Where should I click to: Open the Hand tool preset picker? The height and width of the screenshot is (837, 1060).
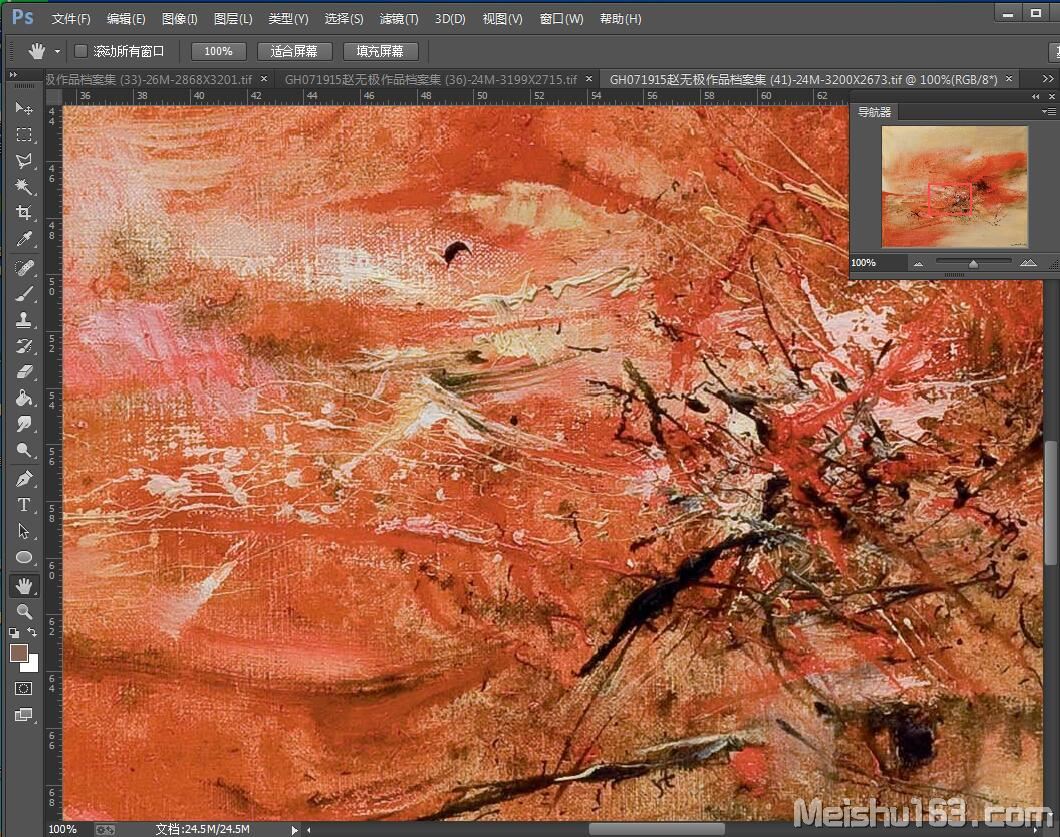pos(57,51)
